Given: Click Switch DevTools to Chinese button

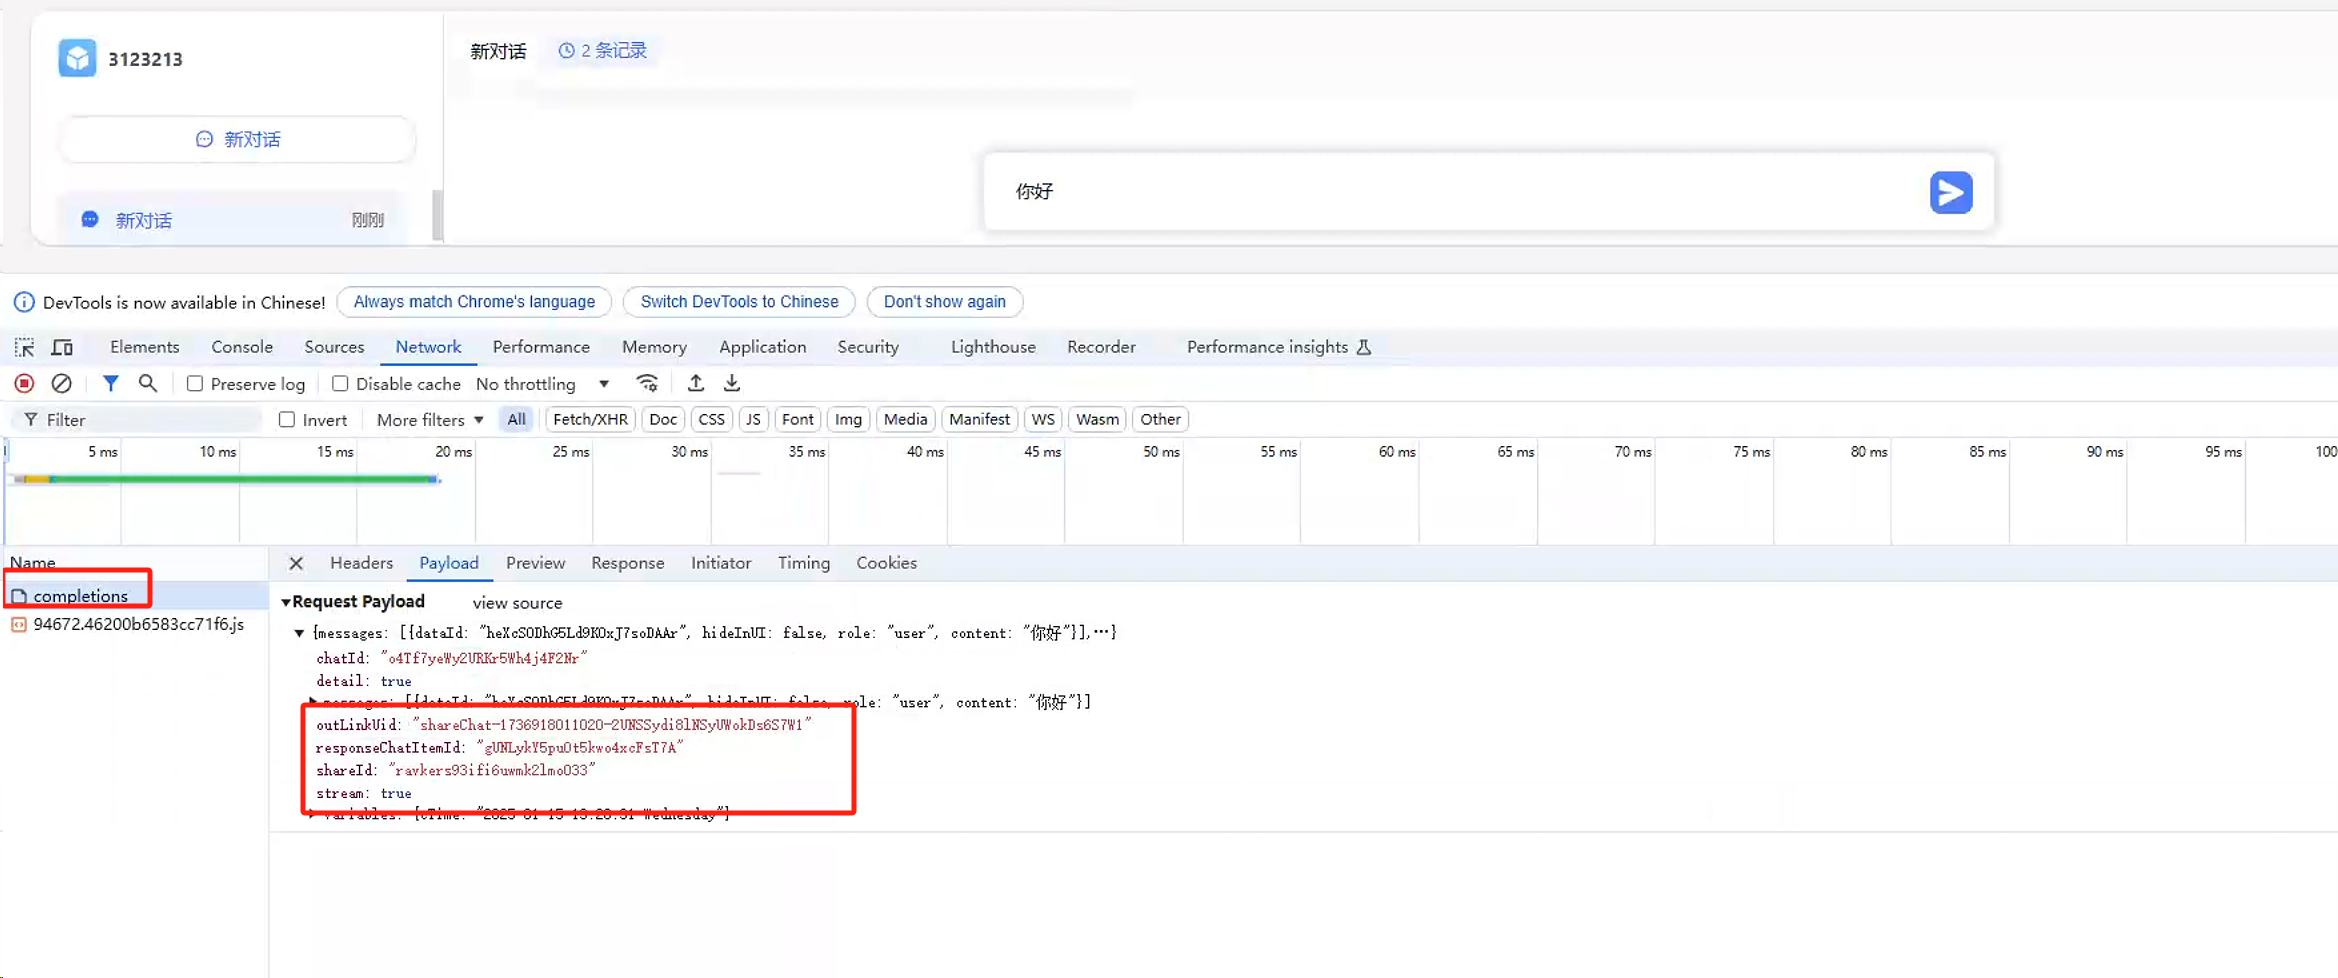Looking at the screenshot, I should 739,302.
